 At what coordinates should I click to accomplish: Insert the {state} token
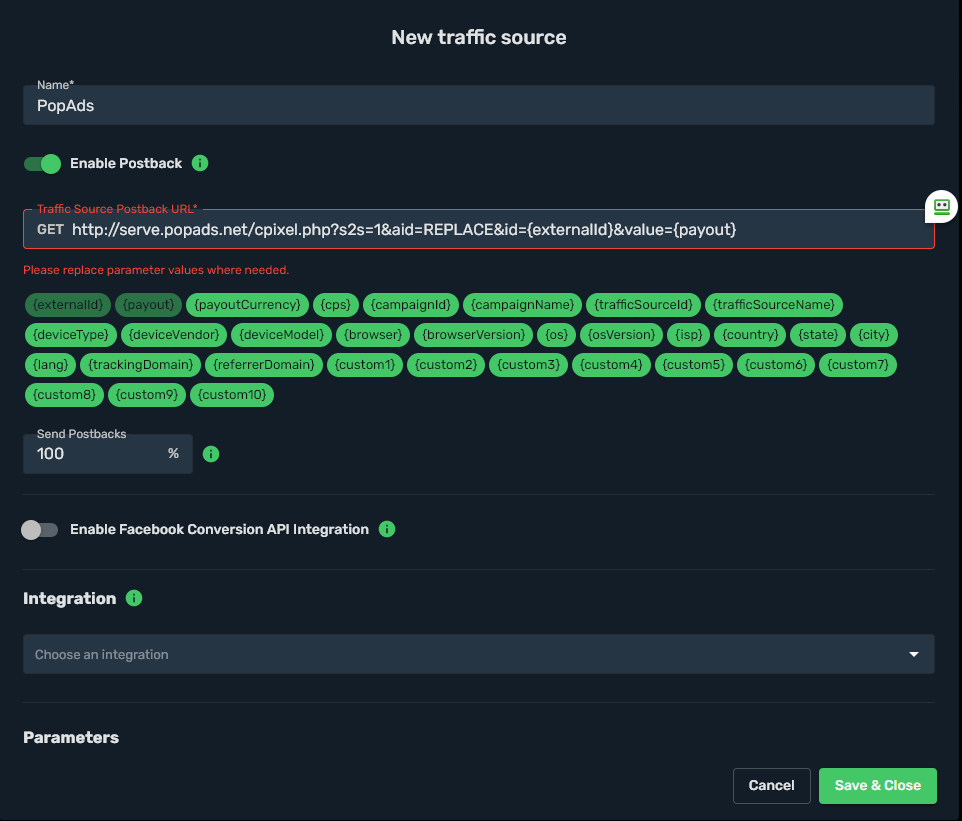tap(818, 335)
